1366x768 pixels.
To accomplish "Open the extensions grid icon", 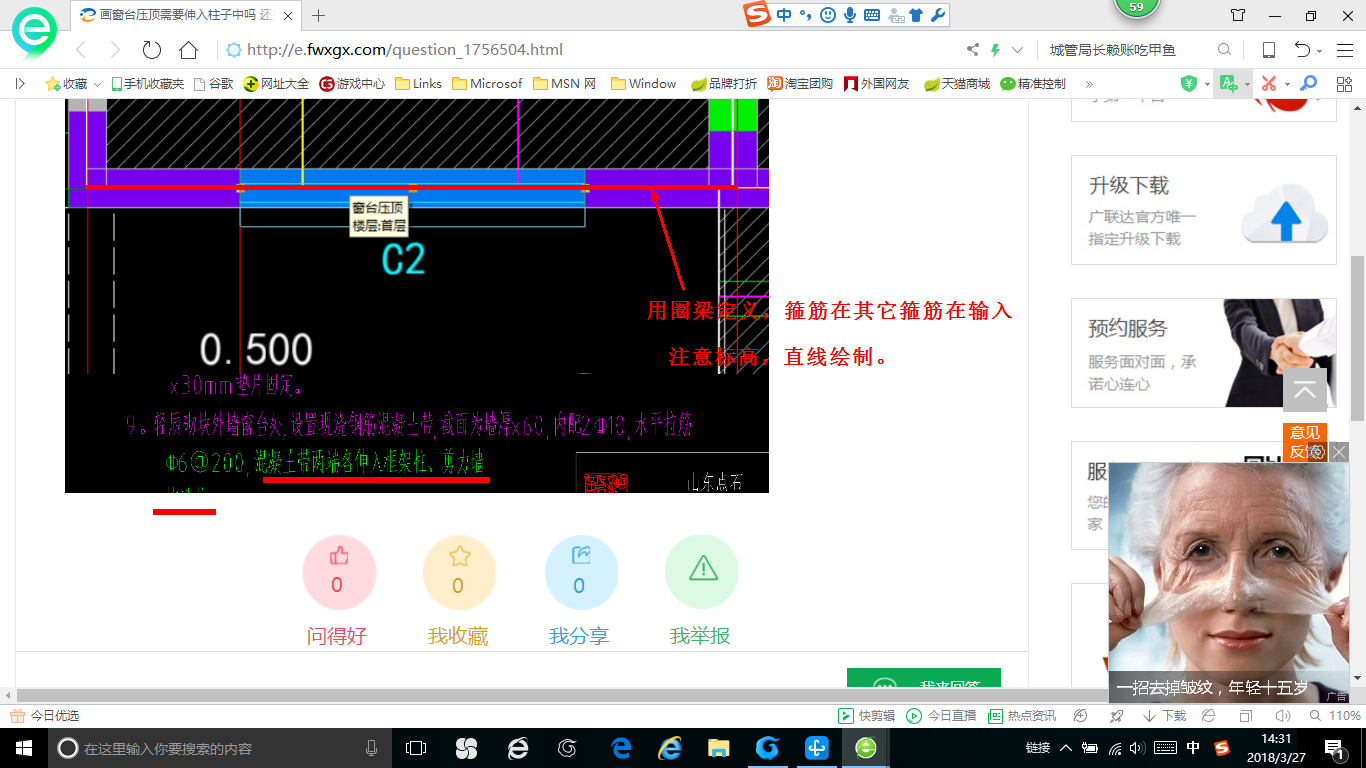I will pyautogui.click(x=1343, y=84).
